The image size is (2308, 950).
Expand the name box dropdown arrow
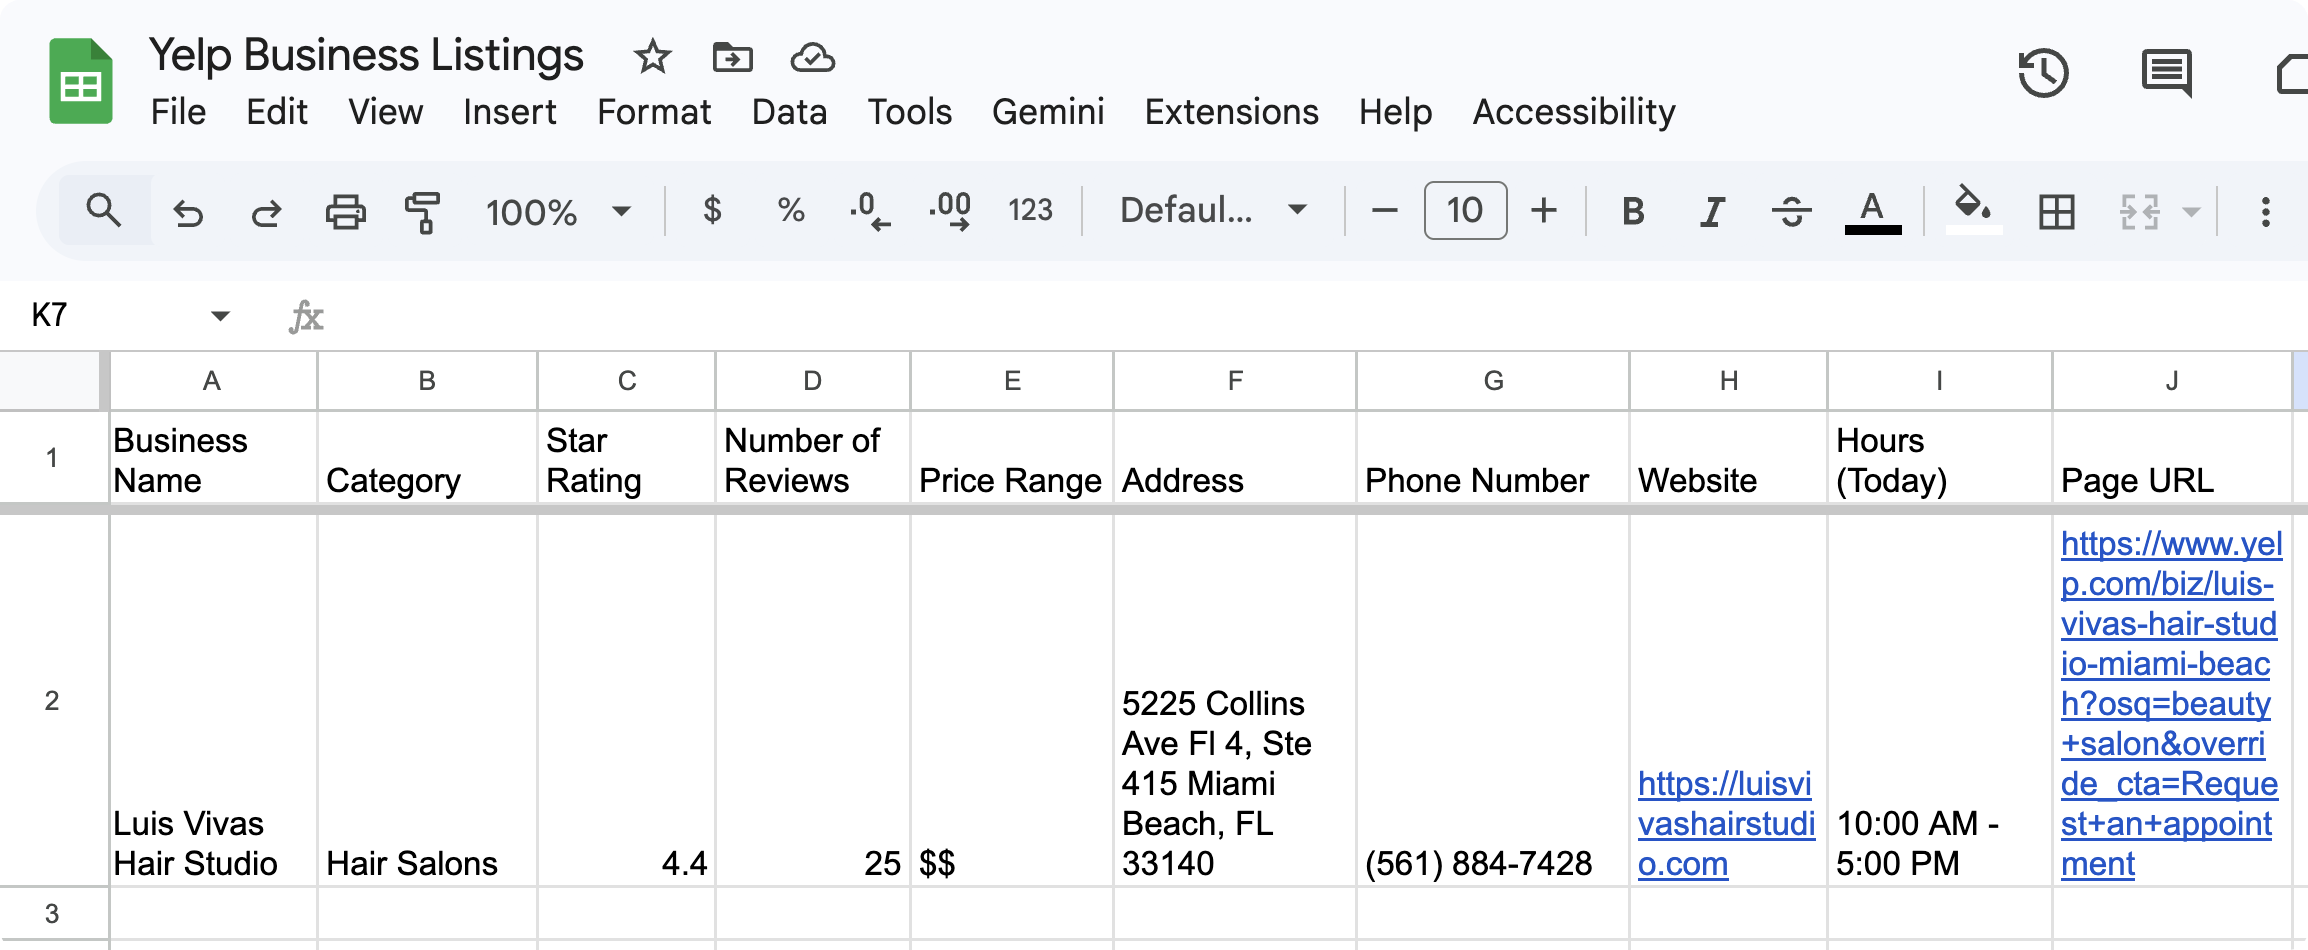pos(220,316)
